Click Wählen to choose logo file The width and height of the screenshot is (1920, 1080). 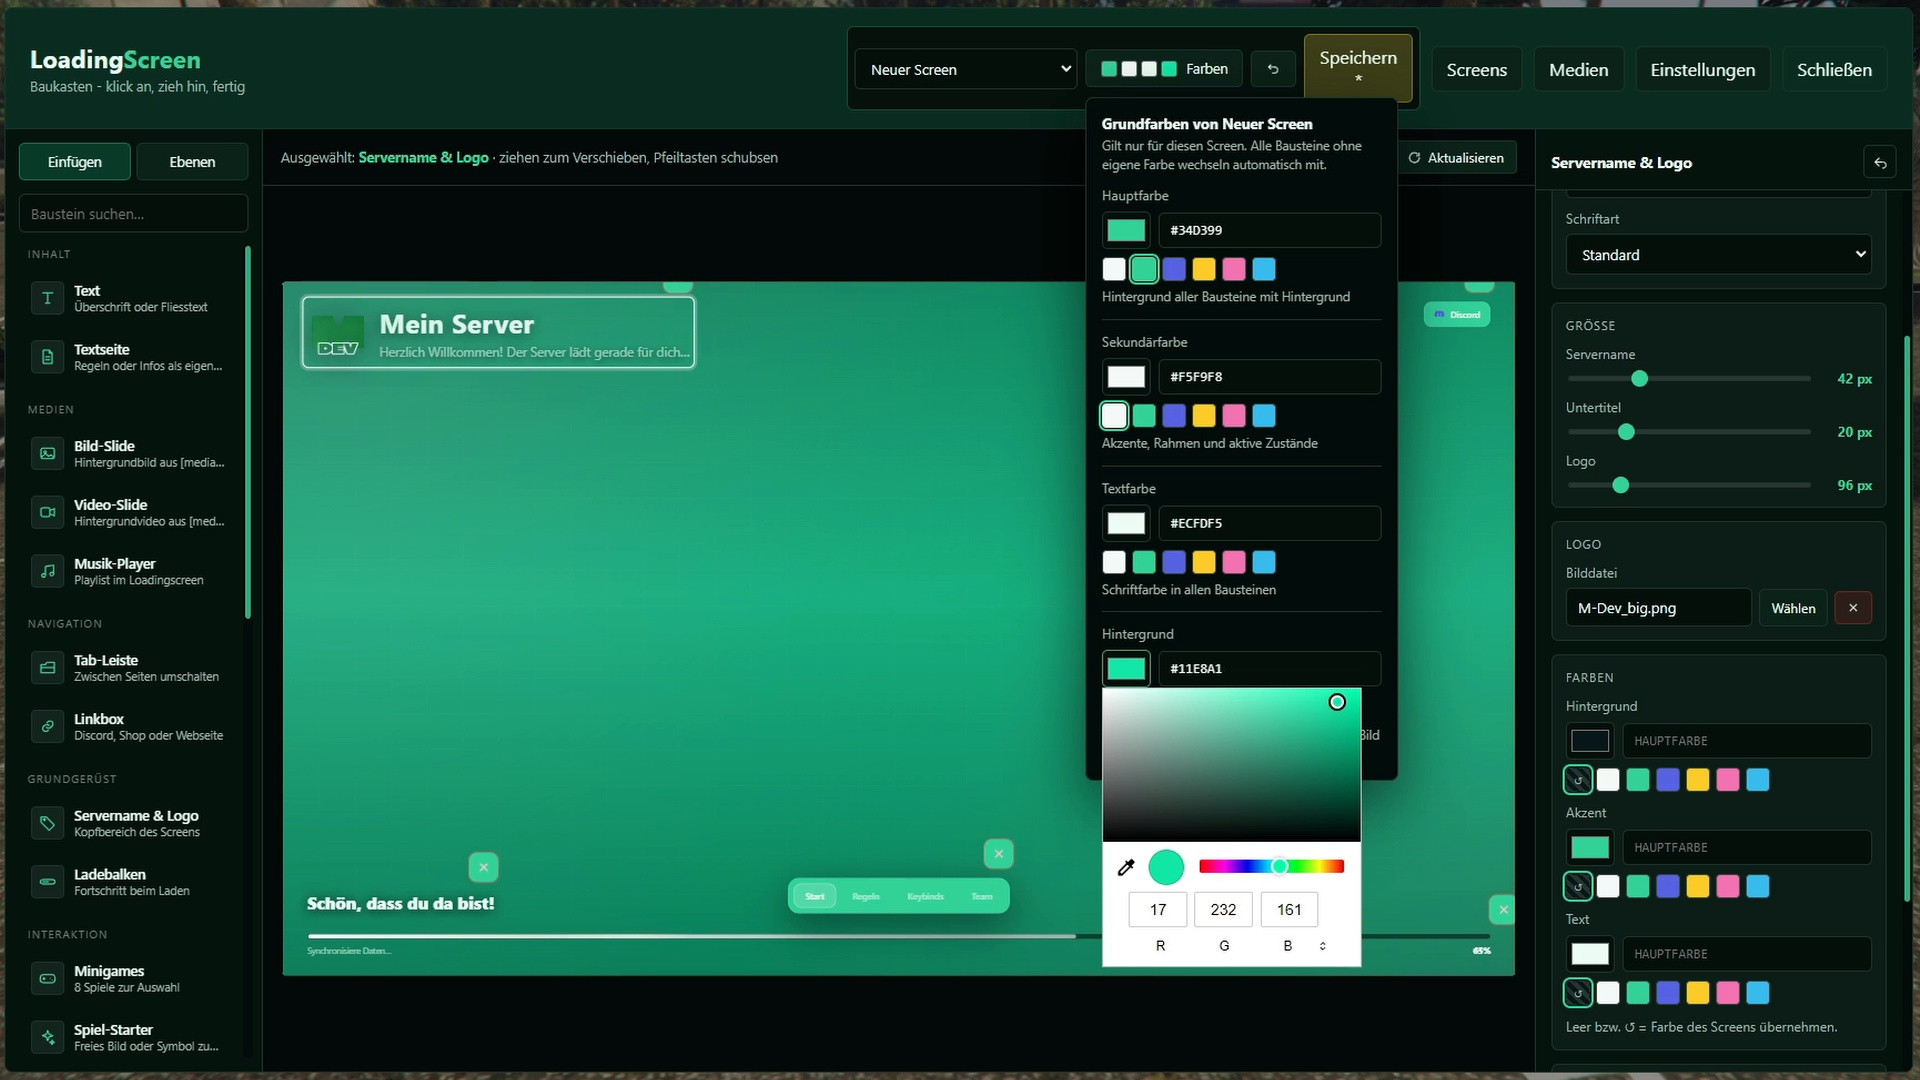[1793, 608]
